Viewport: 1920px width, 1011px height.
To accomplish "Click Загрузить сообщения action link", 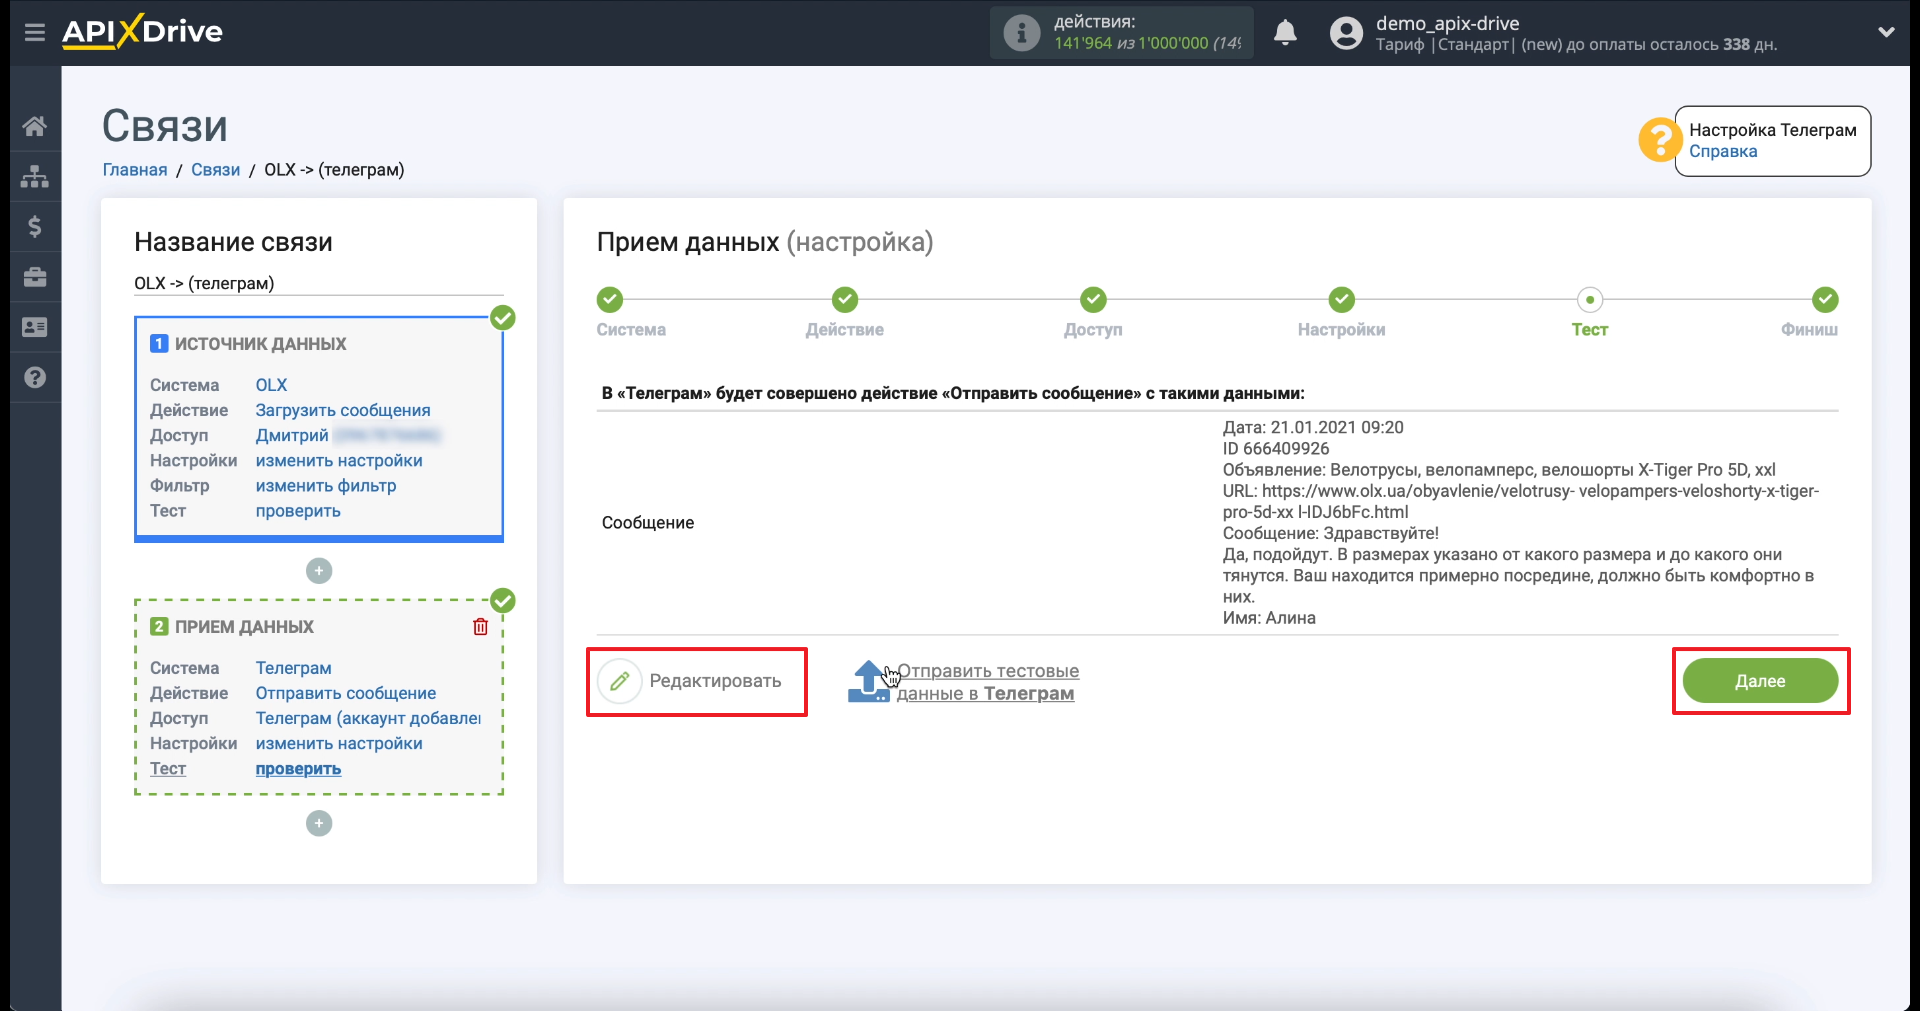I will pyautogui.click(x=343, y=410).
